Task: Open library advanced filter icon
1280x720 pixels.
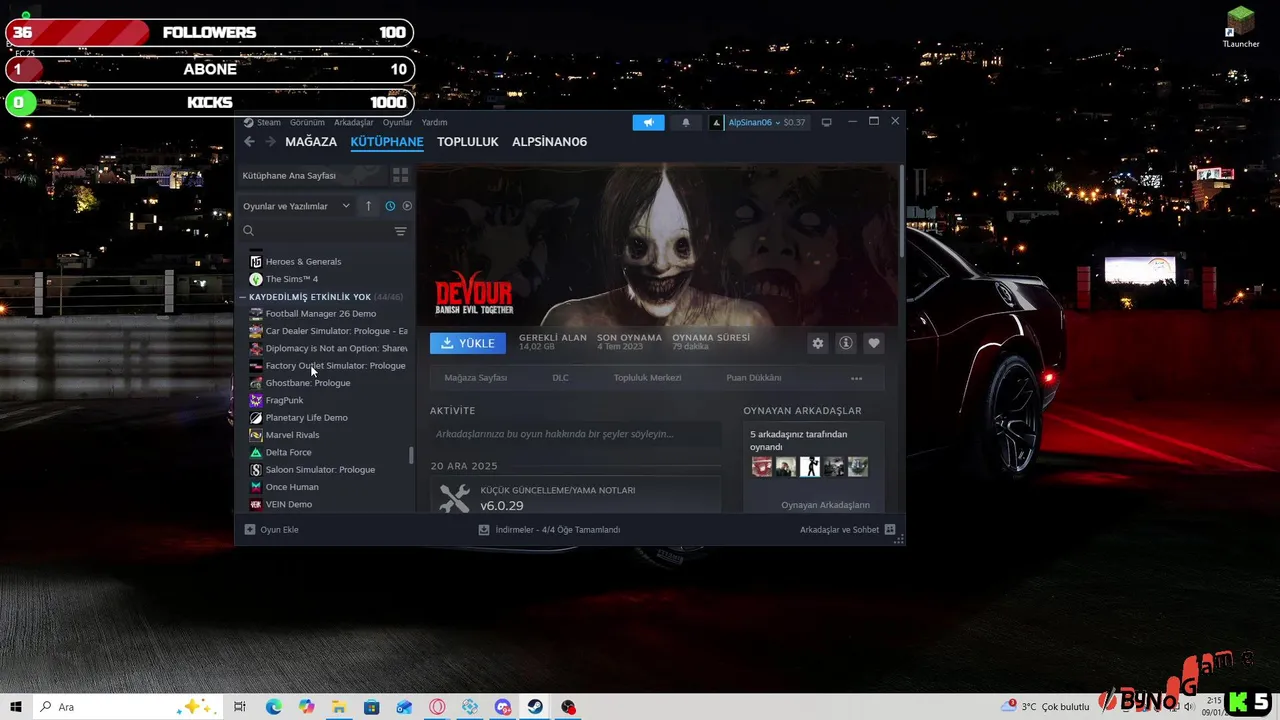Action: (400, 231)
